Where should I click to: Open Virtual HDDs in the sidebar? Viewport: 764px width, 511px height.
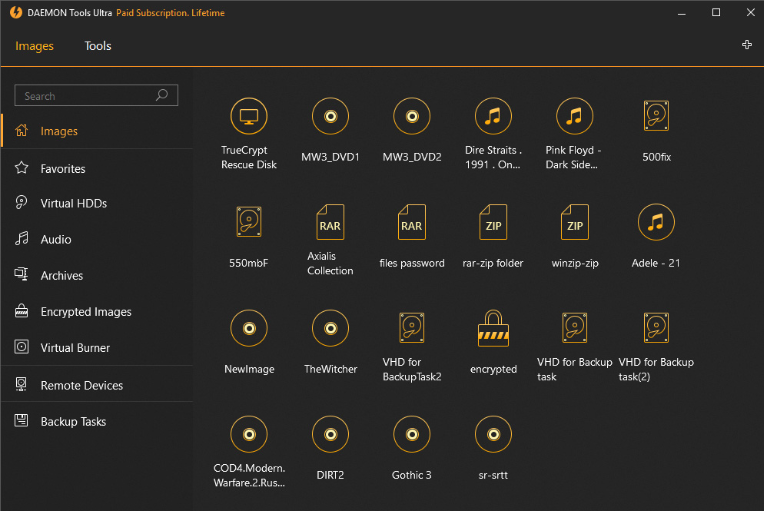coord(97,204)
